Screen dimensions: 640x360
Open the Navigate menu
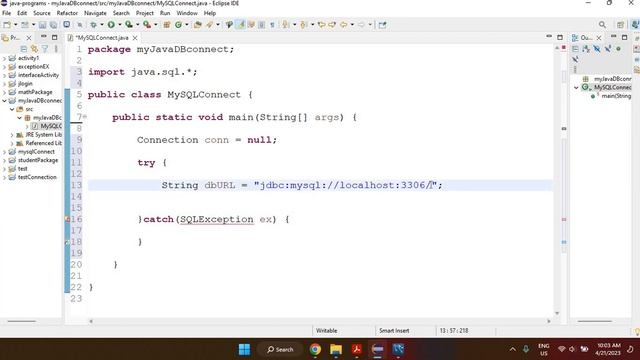[95, 13]
